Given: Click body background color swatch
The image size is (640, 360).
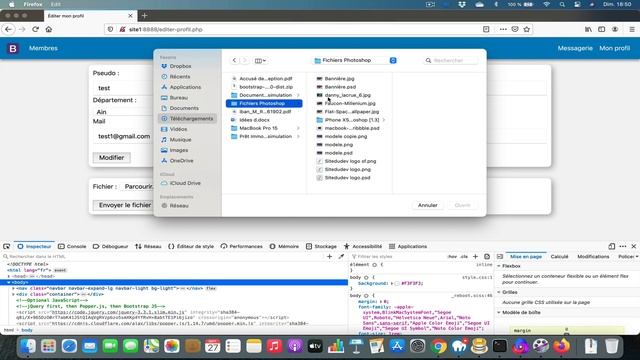Looking at the screenshot, I should (x=397, y=283).
